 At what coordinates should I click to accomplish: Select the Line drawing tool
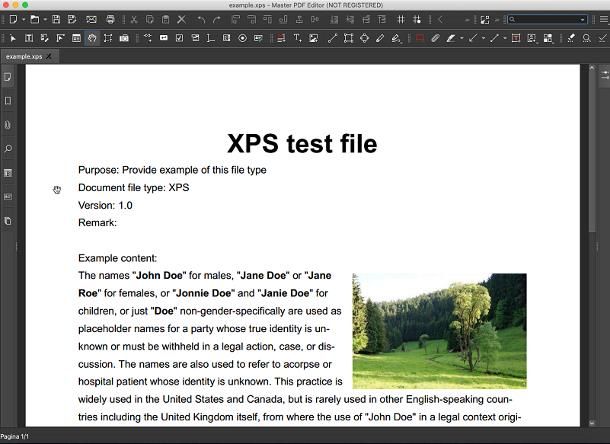332,38
